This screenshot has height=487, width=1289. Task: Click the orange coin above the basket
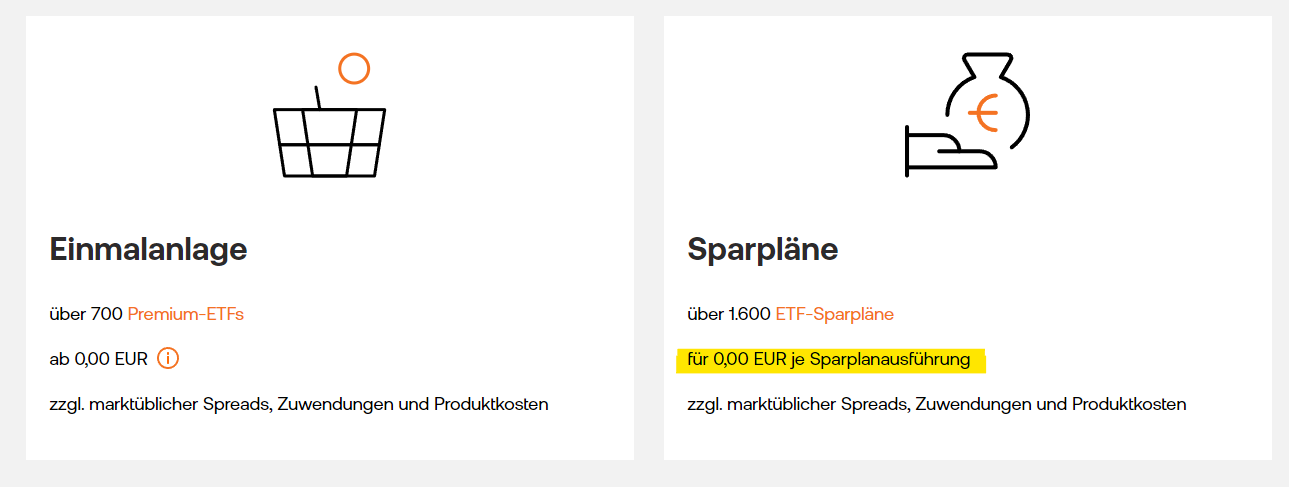[x=354, y=68]
